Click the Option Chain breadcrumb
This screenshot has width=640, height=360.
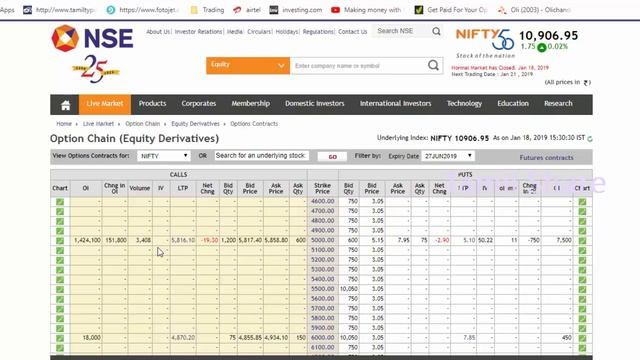142,124
